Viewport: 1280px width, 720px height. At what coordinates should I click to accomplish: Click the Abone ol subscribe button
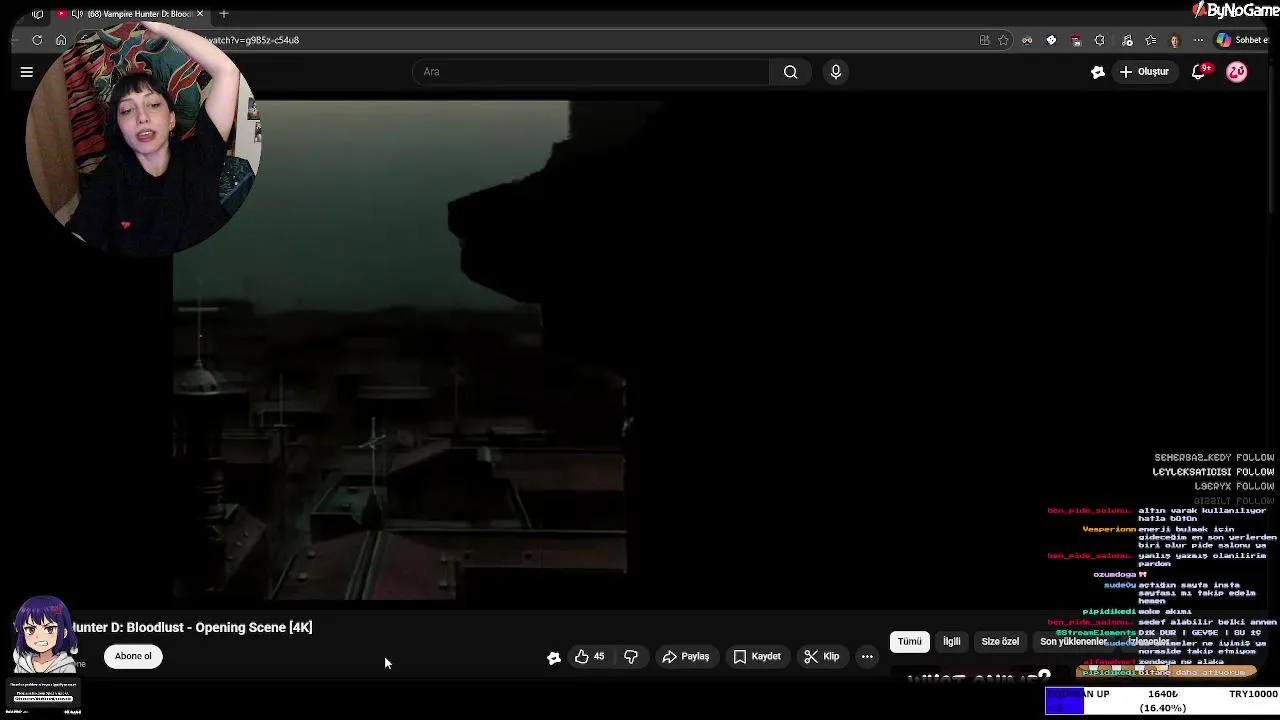(133, 657)
